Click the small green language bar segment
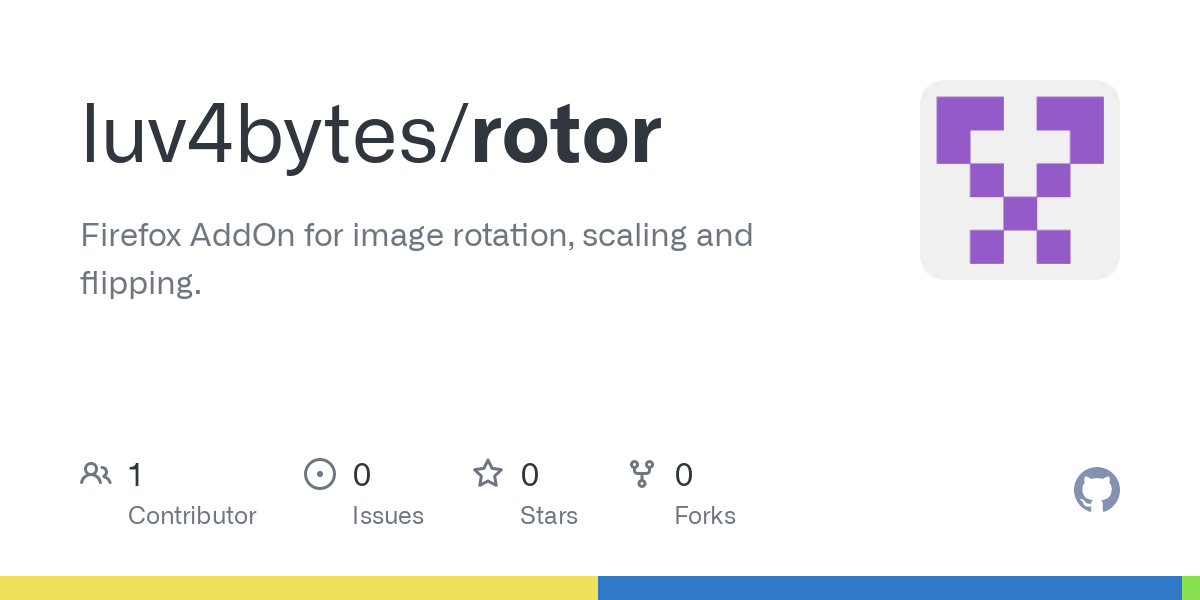1200x600 pixels. [1191, 588]
